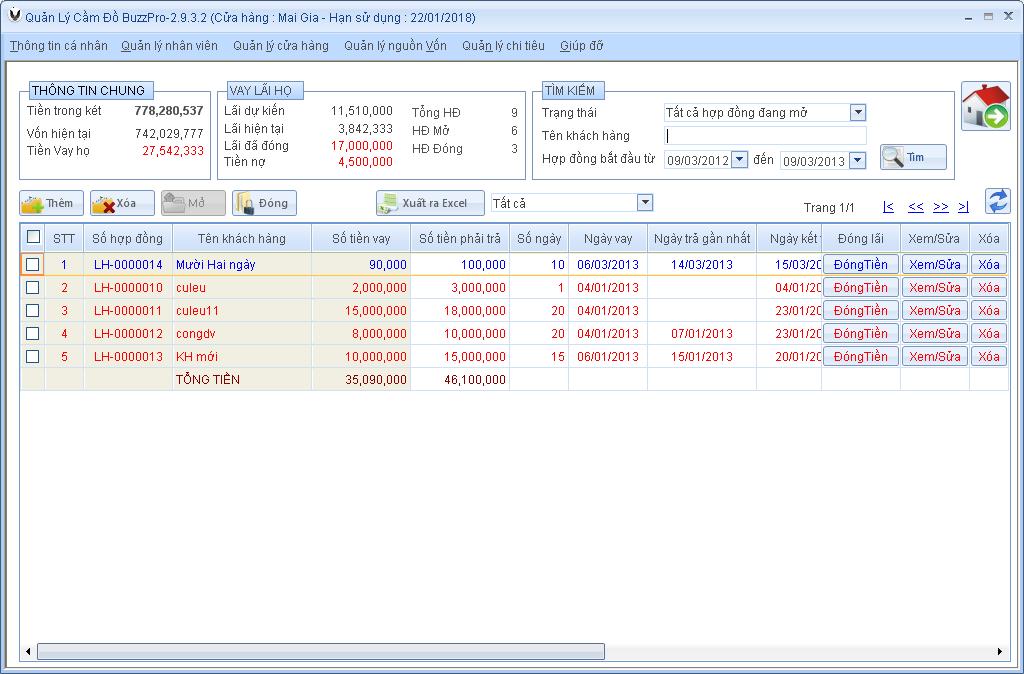Click Xem/Sửa for contract LH-0000010
The height and width of the screenshot is (674, 1024).
[935, 287]
